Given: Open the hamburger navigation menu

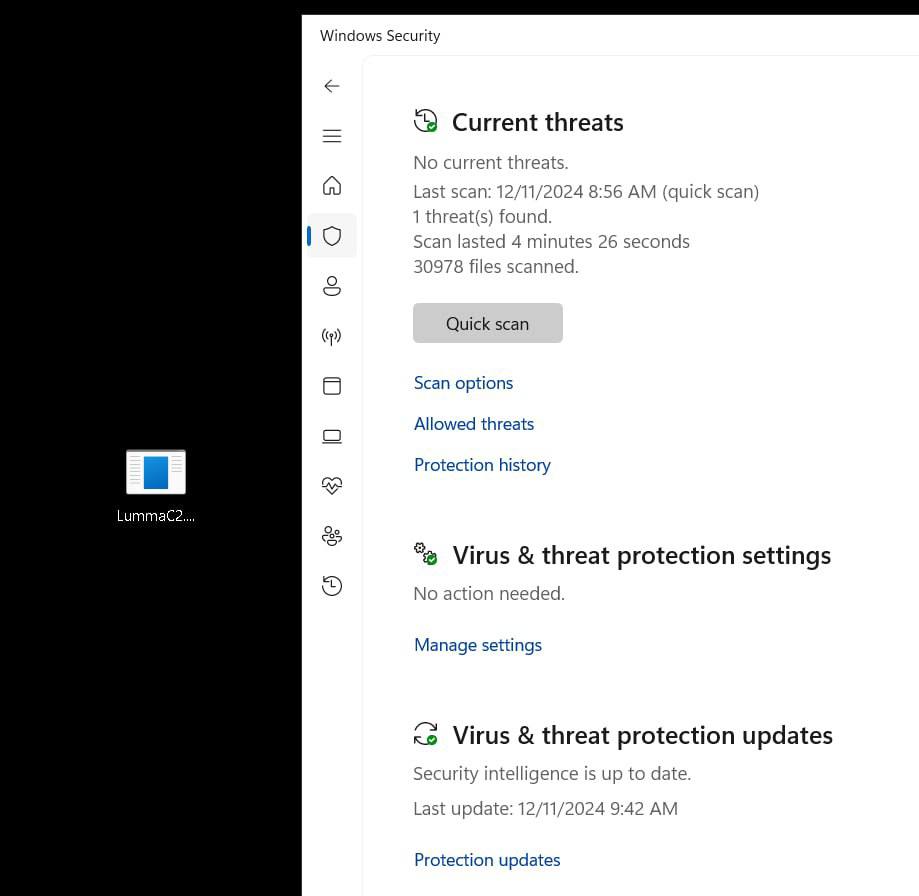Looking at the screenshot, I should (x=332, y=136).
